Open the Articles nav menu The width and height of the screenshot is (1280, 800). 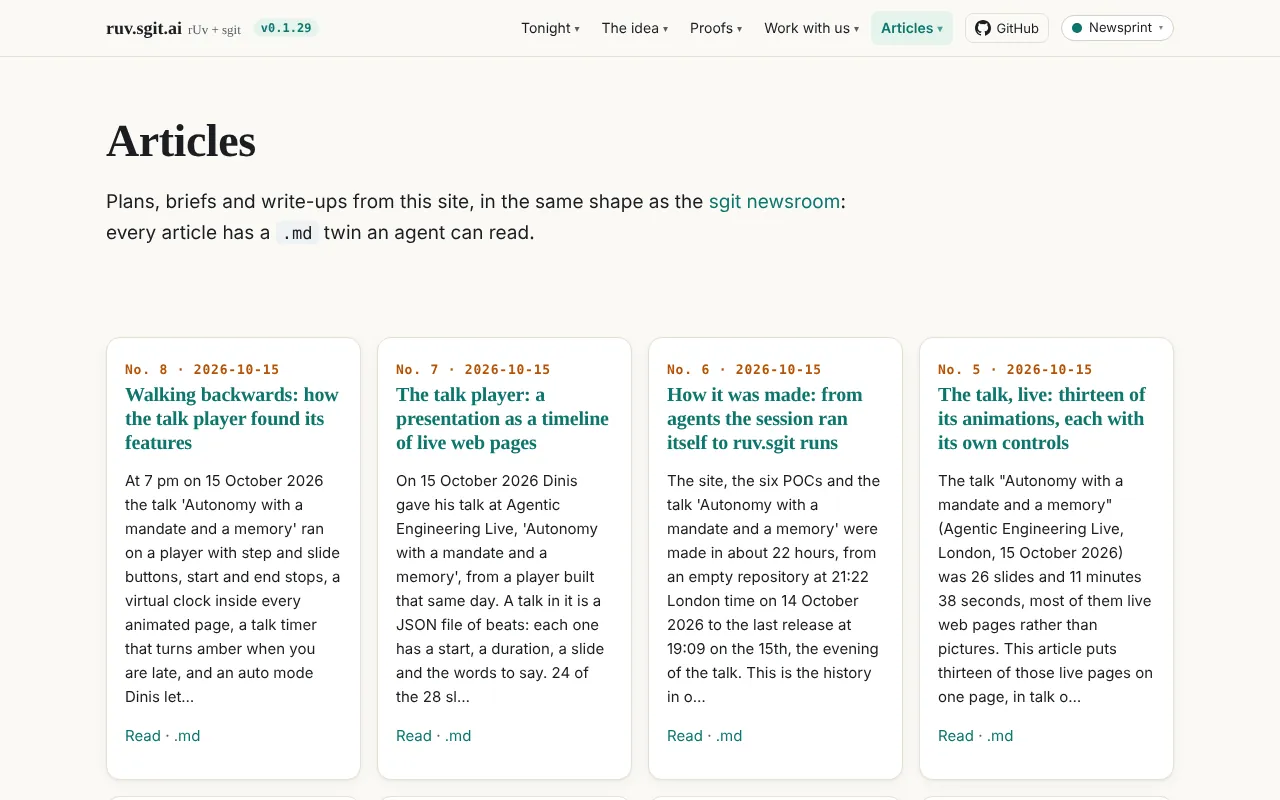click(912, 28)
